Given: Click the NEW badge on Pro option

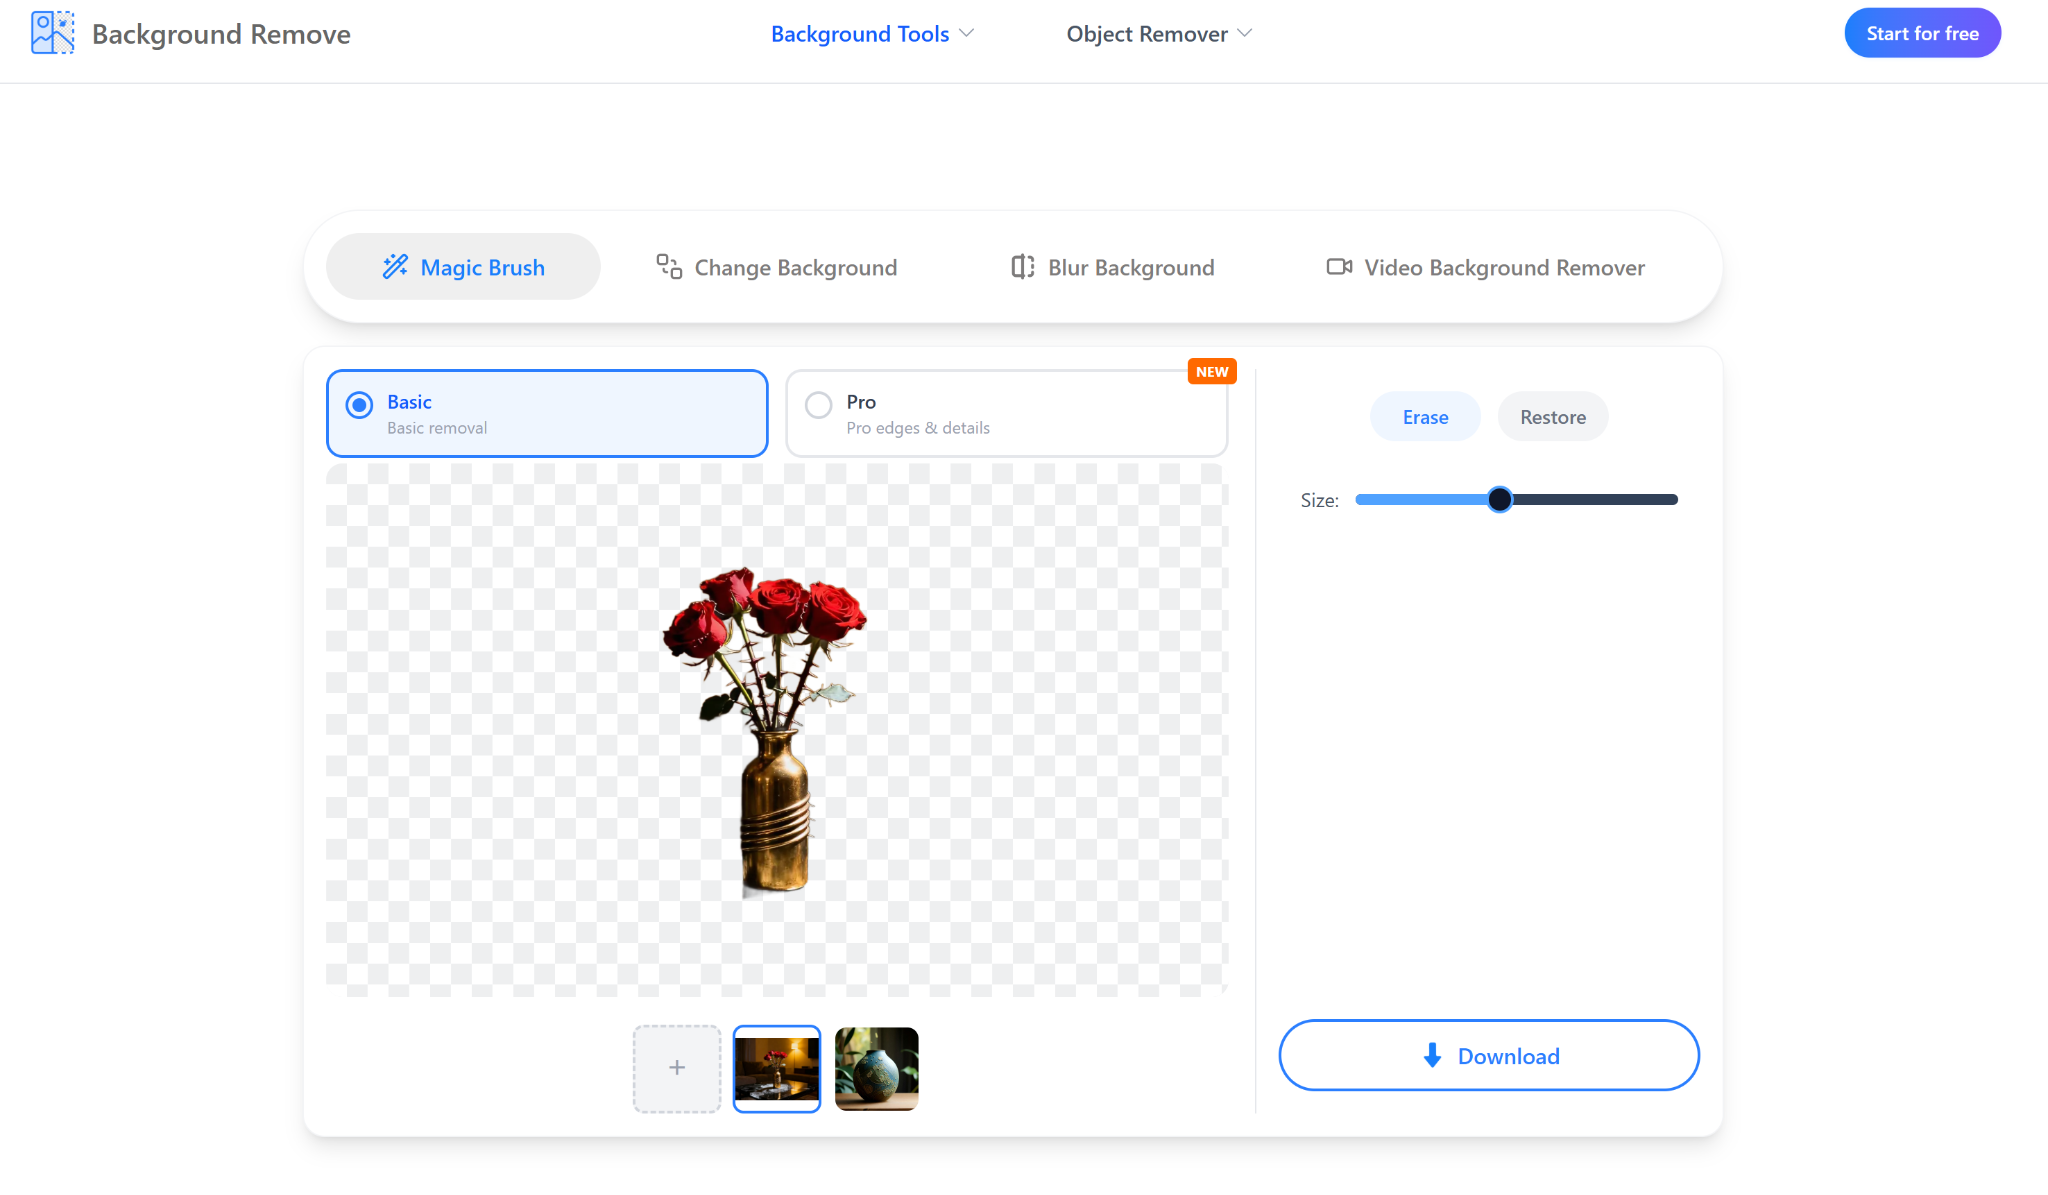Looking at the screenshot, I should click(x=1212, y=371).
